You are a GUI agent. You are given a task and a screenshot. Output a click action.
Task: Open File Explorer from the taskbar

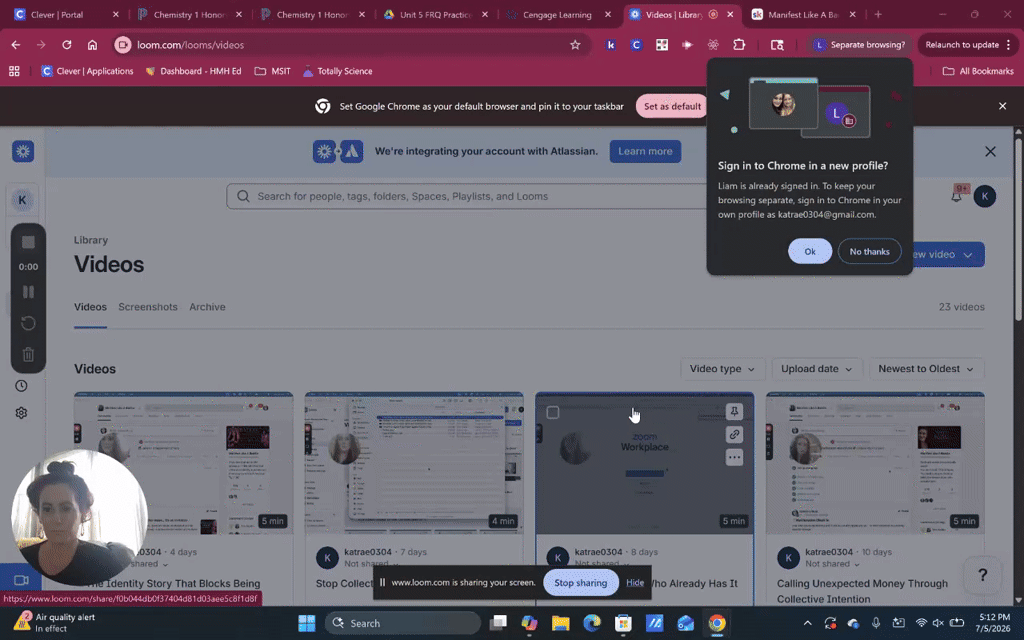[x=560, y=623]
